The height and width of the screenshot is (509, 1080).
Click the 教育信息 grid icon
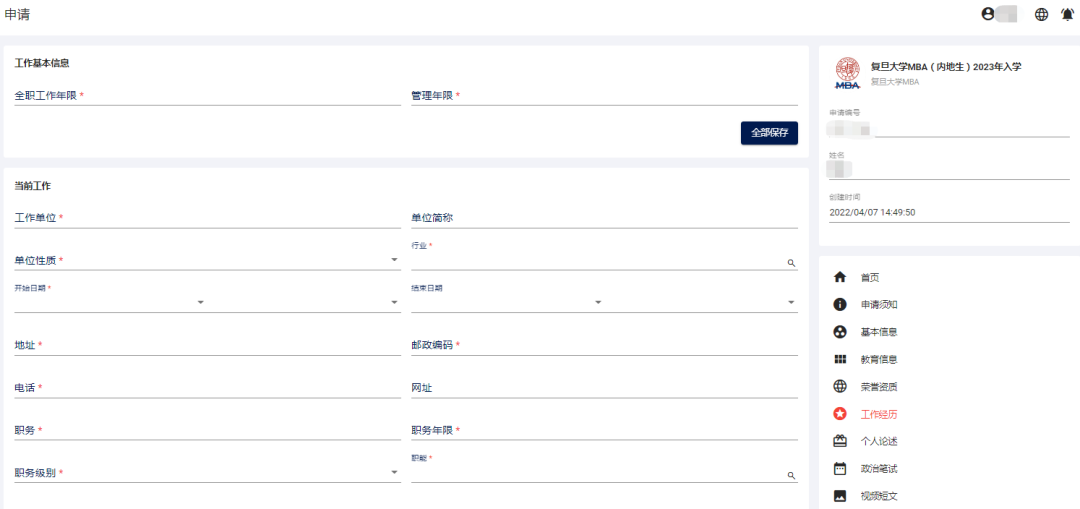[840, 359]
